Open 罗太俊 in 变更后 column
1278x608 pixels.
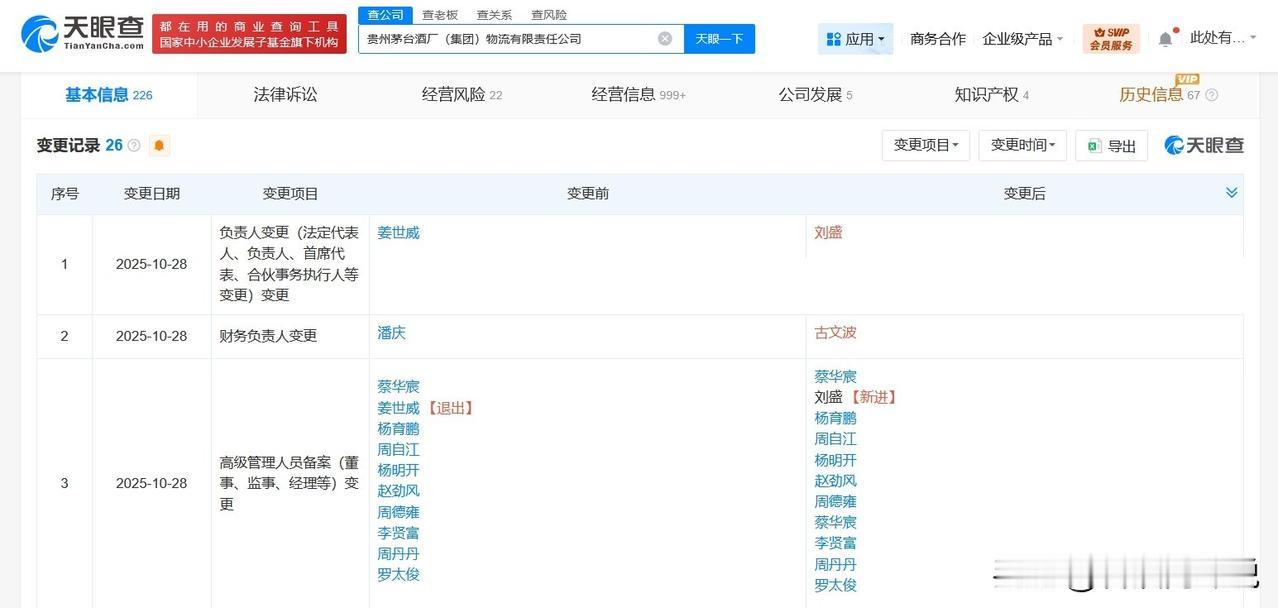pos(835,585)
